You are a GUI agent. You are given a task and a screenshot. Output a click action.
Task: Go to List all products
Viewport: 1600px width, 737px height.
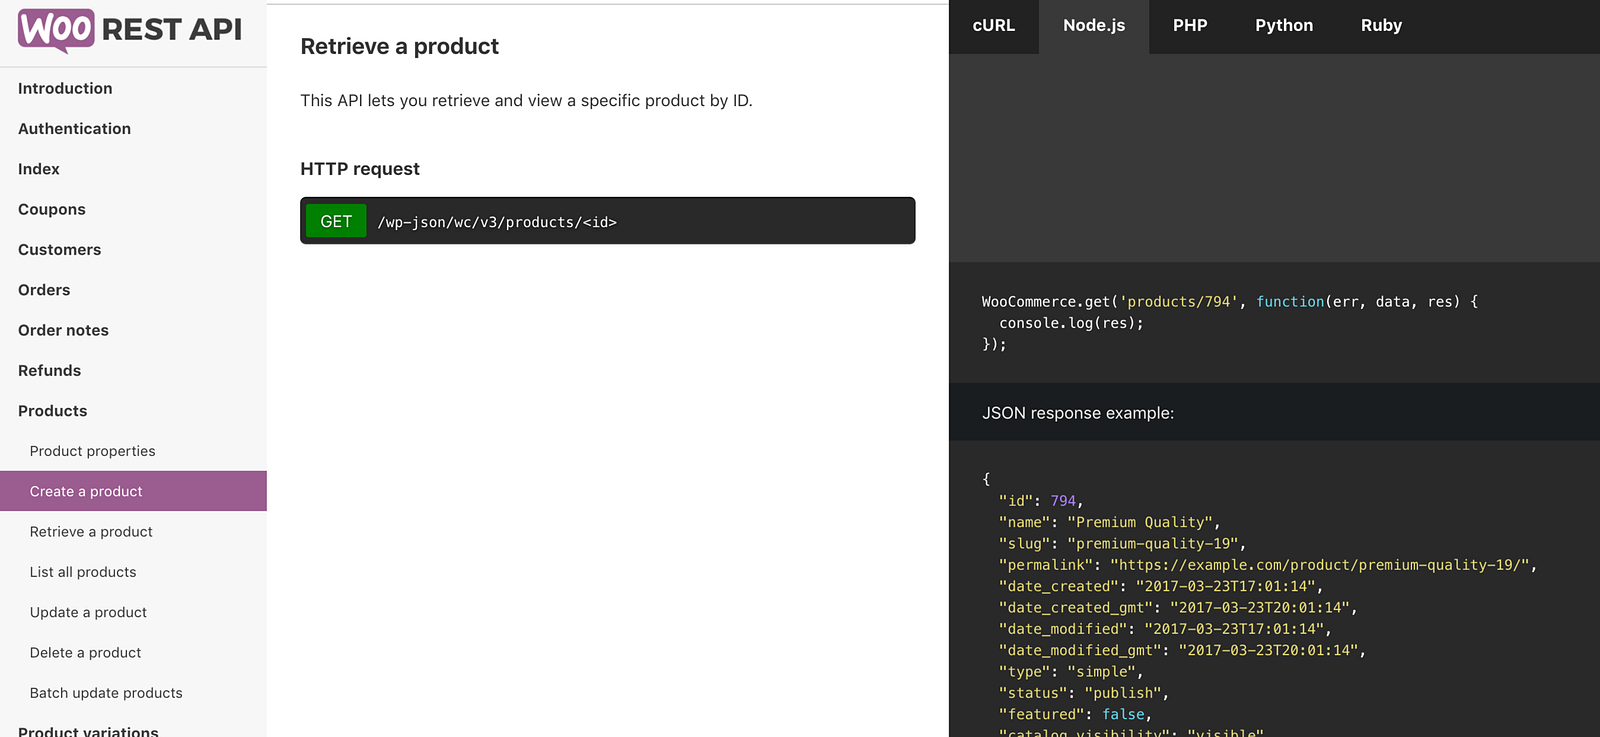click(83, 572)
